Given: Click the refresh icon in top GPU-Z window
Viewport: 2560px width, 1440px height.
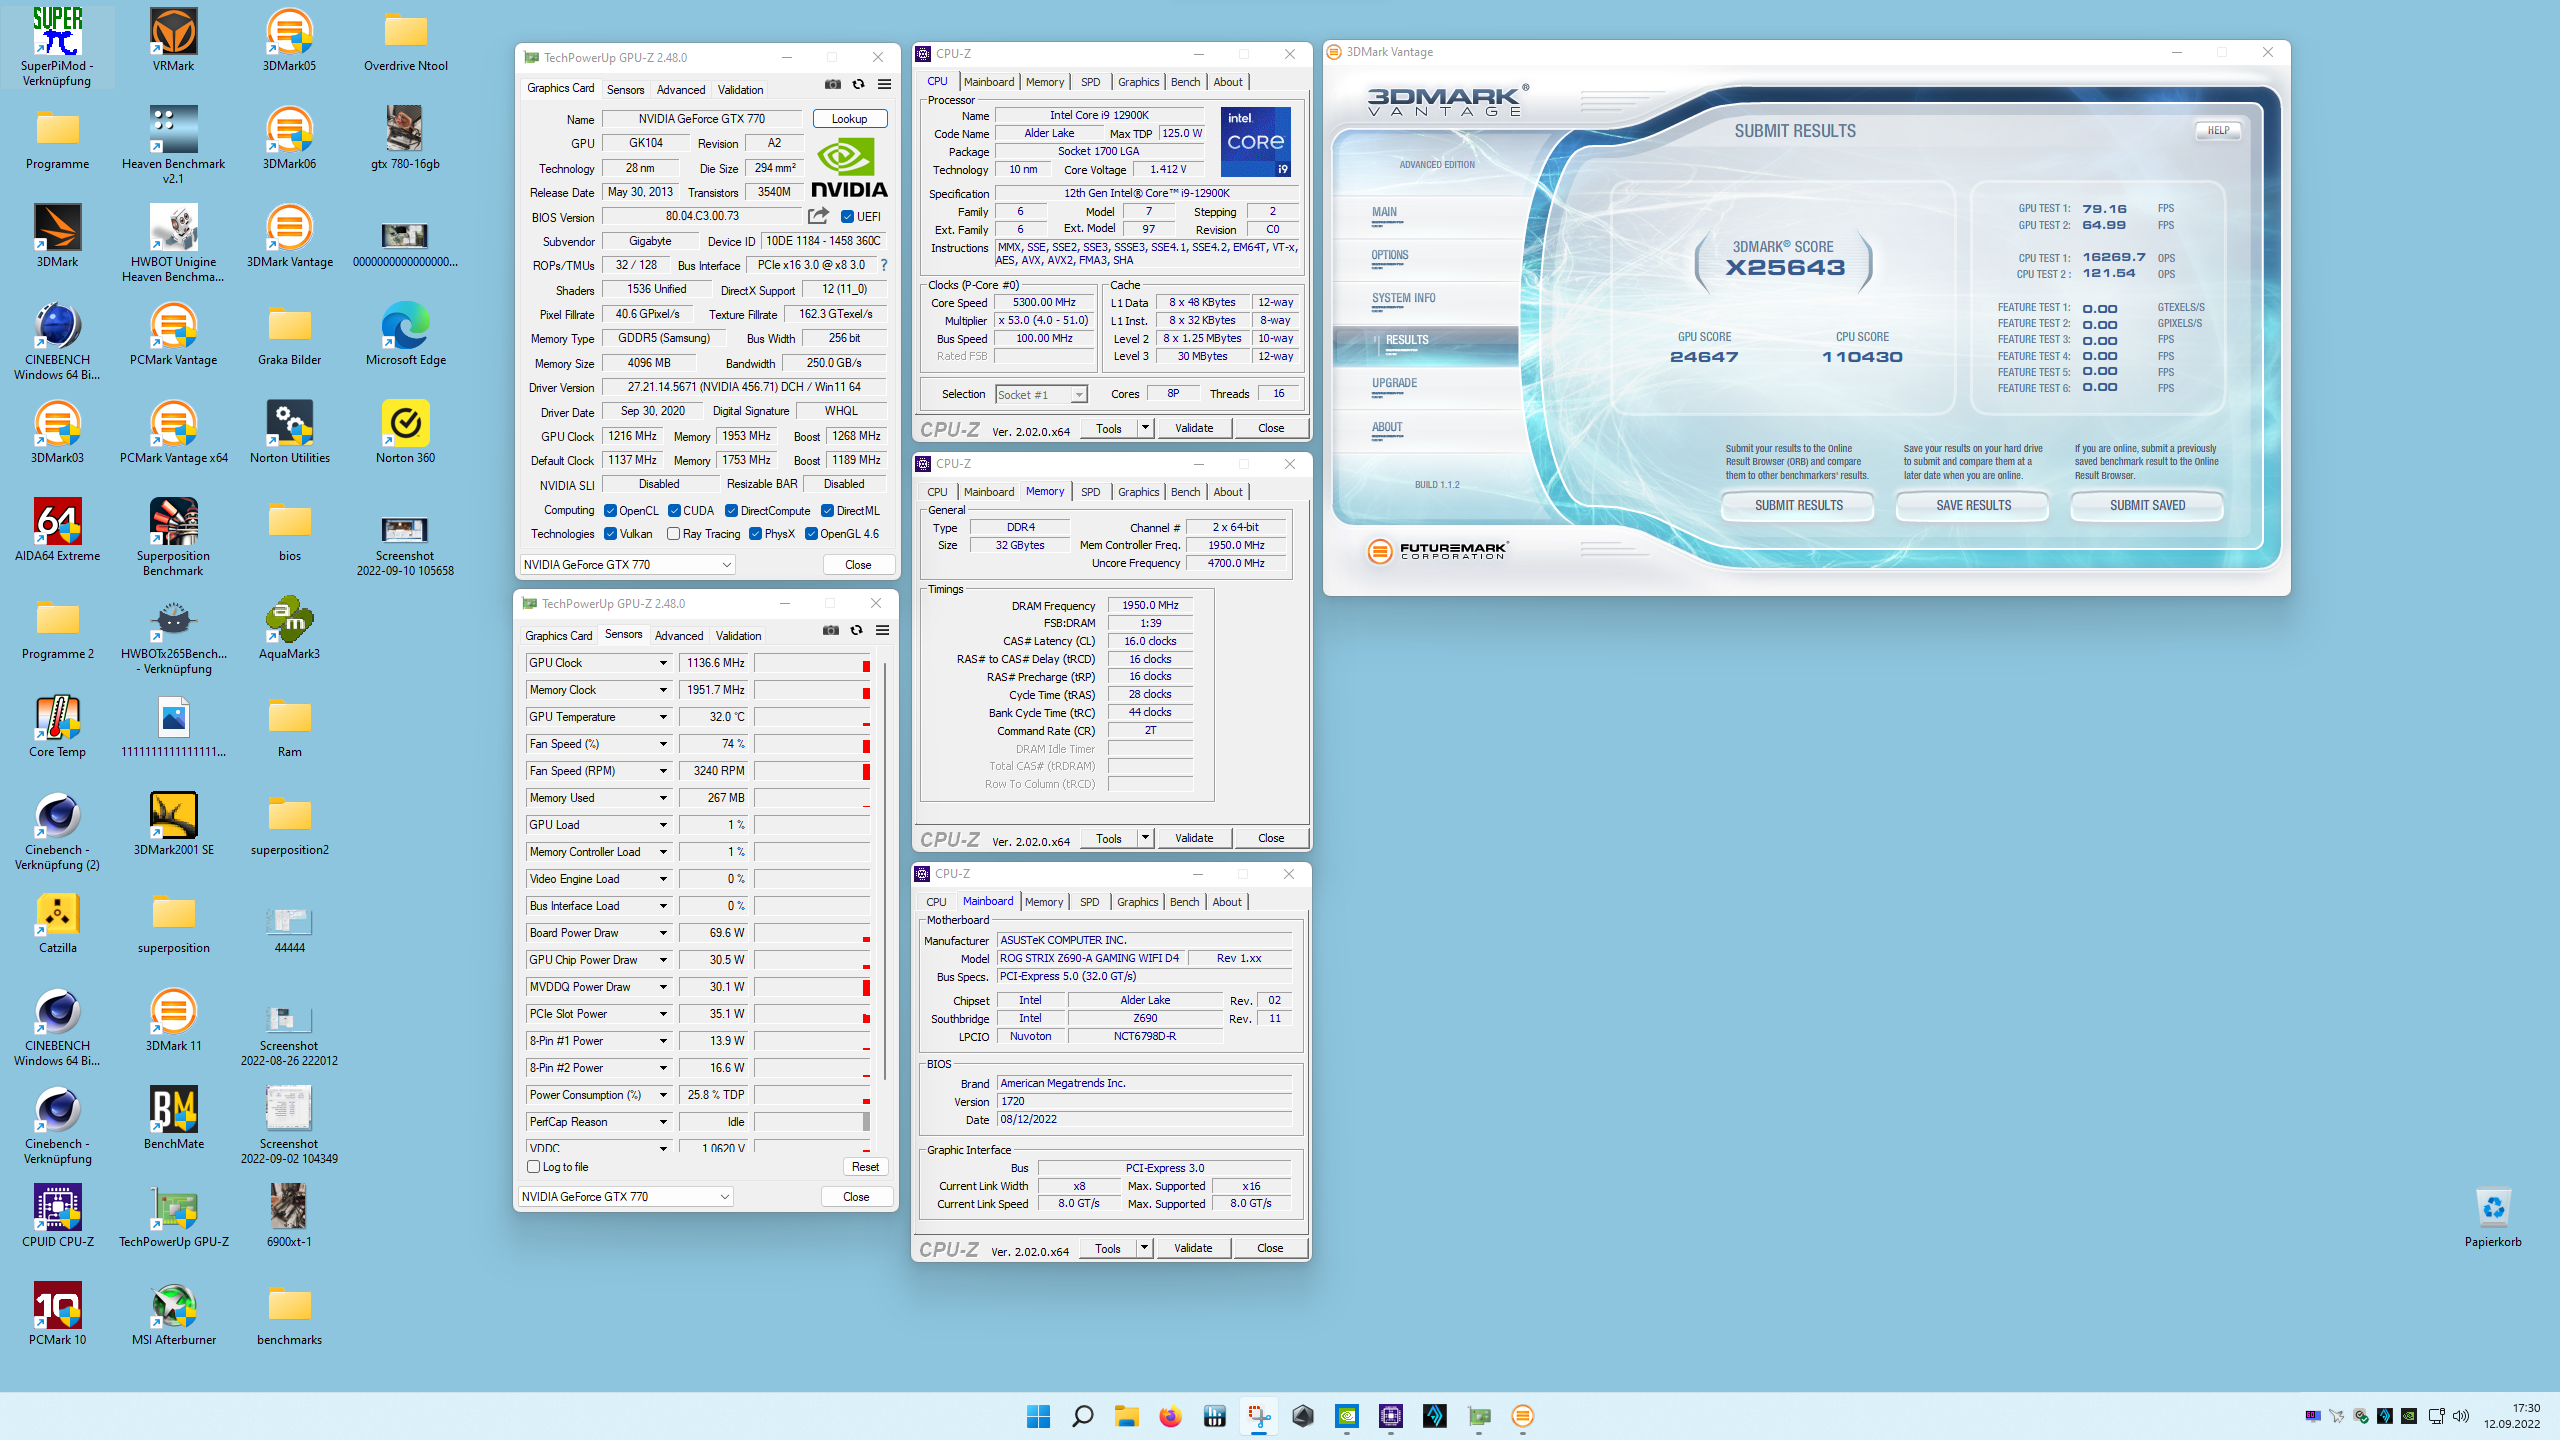Looking at the screenshot, I should tap(858, 85).
